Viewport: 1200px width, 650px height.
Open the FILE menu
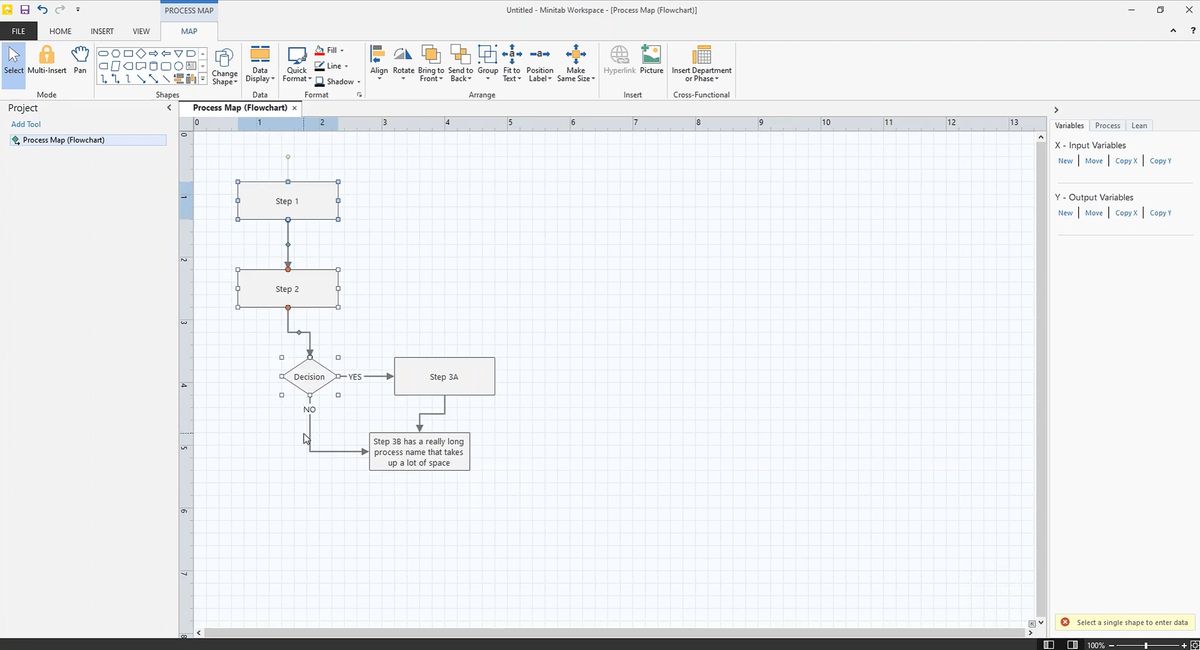pos(17,31)
